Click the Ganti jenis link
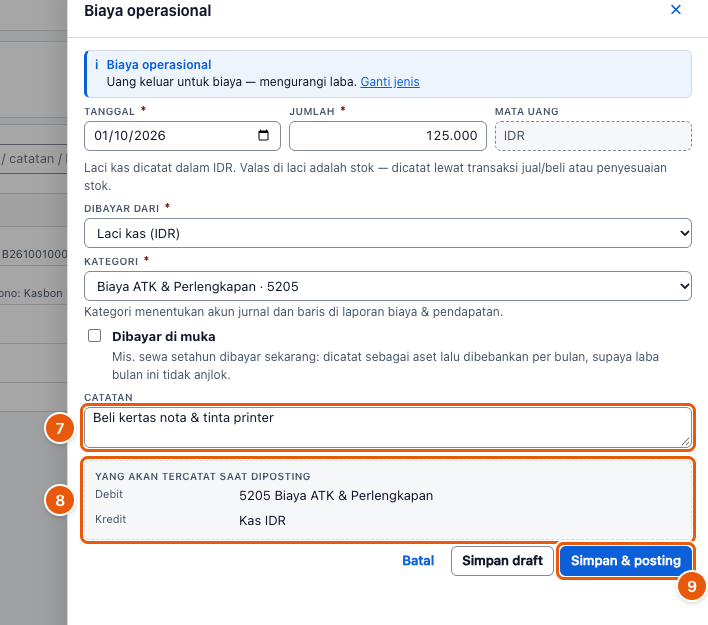Screen dimensions: 708x625 [390, 82]
